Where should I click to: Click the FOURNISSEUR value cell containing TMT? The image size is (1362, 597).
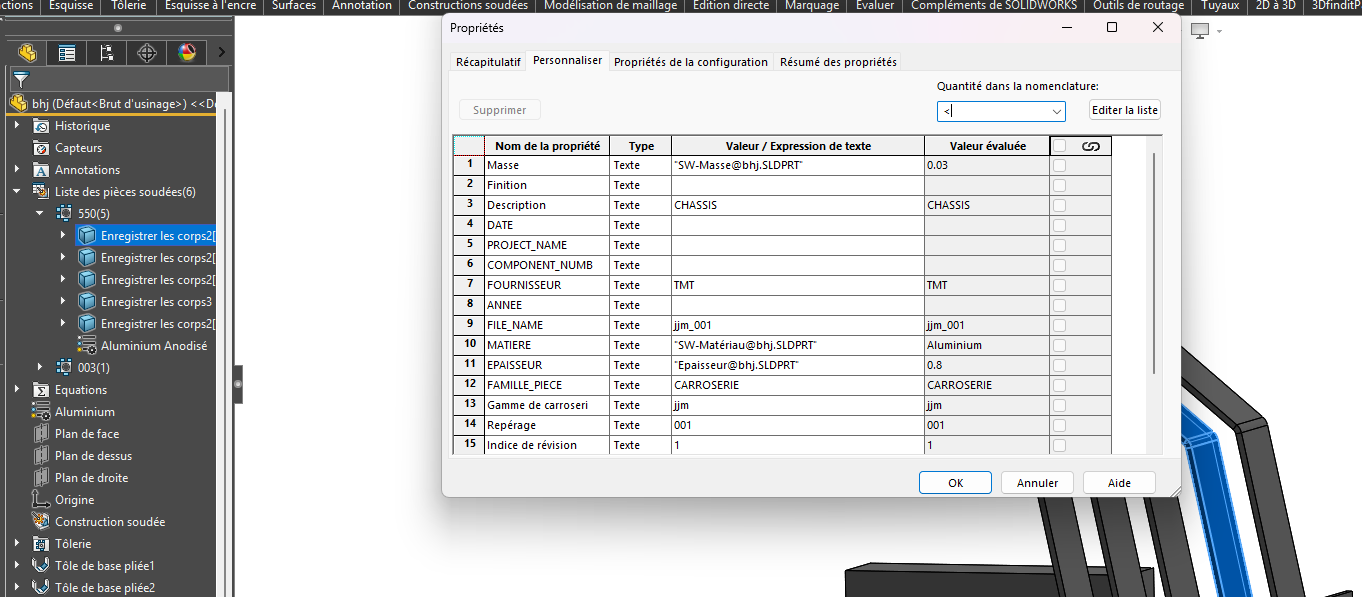click(x=797, y=285)
